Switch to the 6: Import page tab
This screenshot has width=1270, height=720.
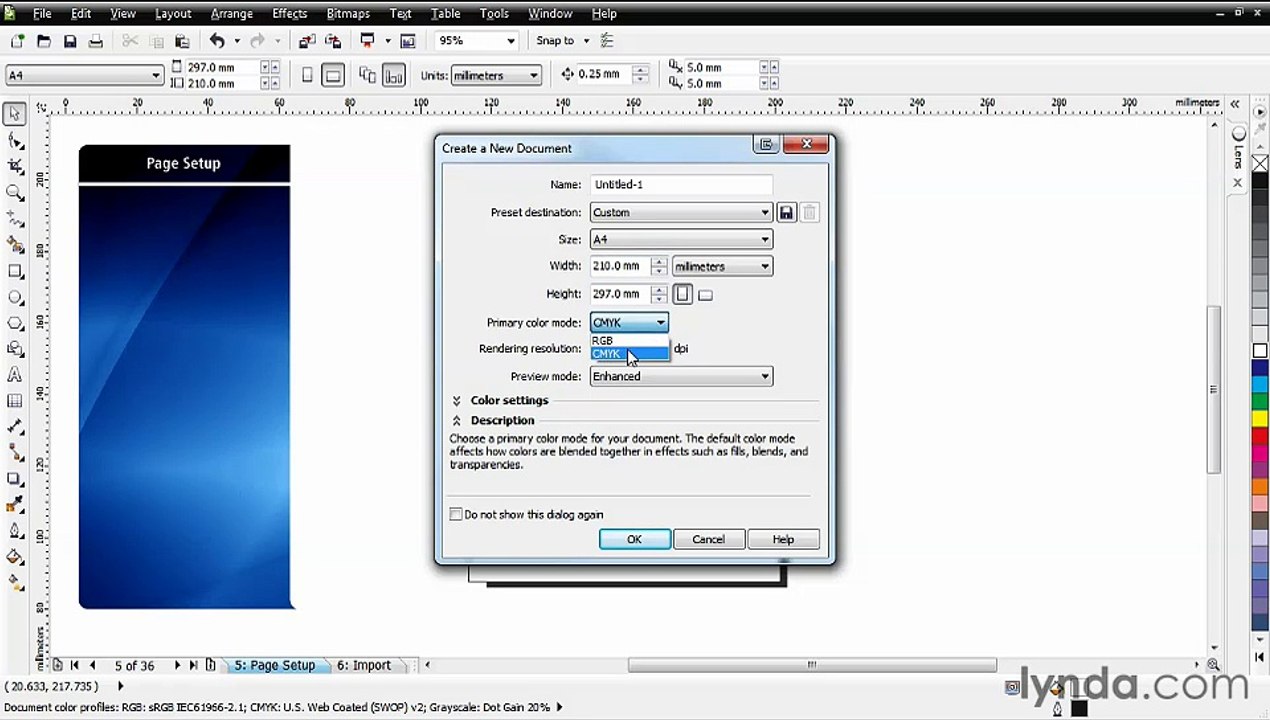pos(364,665)
